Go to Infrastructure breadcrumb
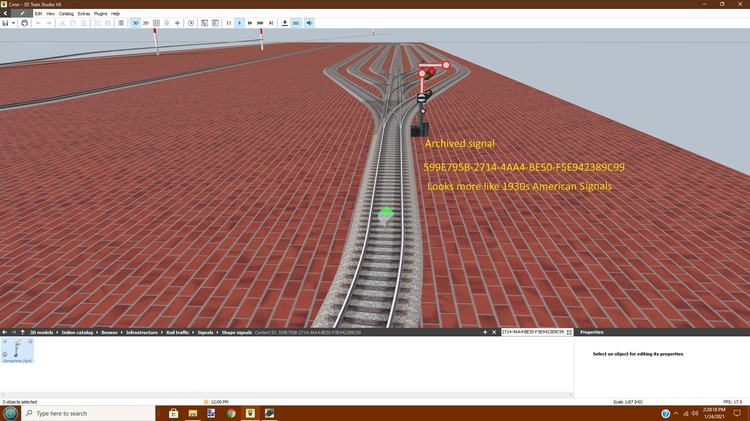The image size is (750, 421). point(142,332)
